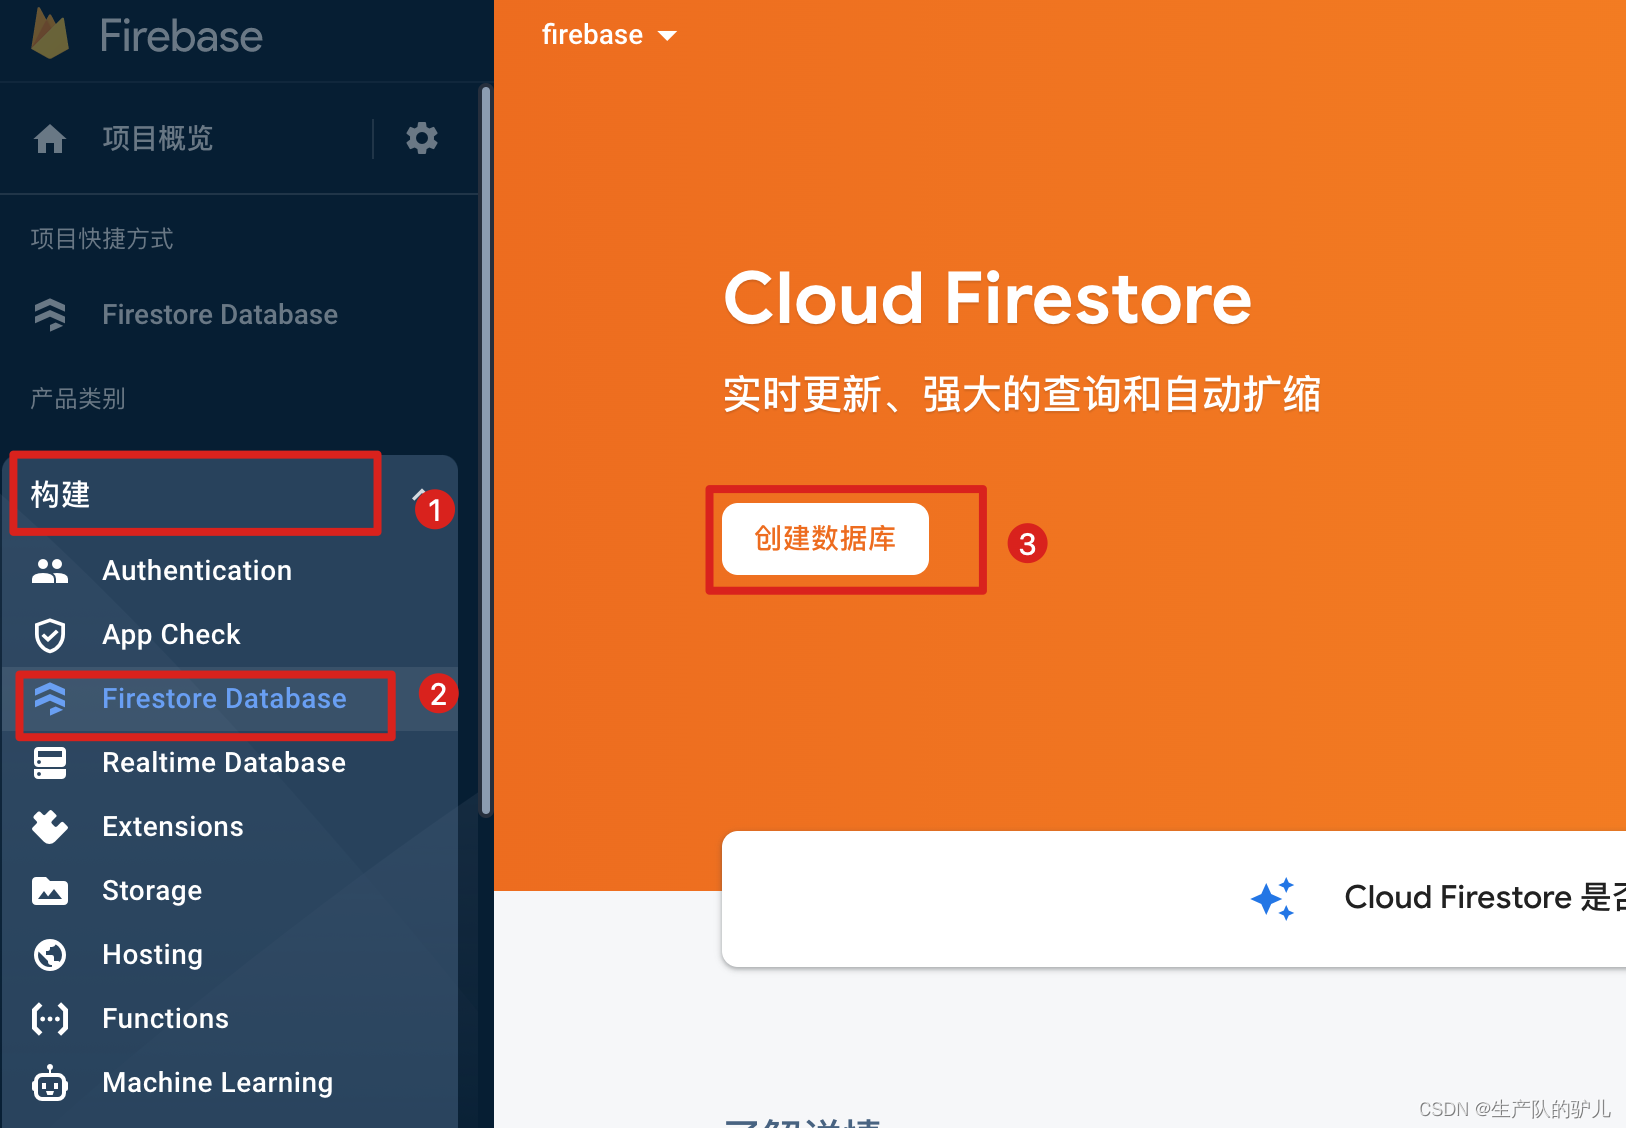The width and height of the screenshot is (1626, 1128).
Task: Click the 实时更新、强大的查询和自动扩缩 subtitle
Action: coord(1022,394)
